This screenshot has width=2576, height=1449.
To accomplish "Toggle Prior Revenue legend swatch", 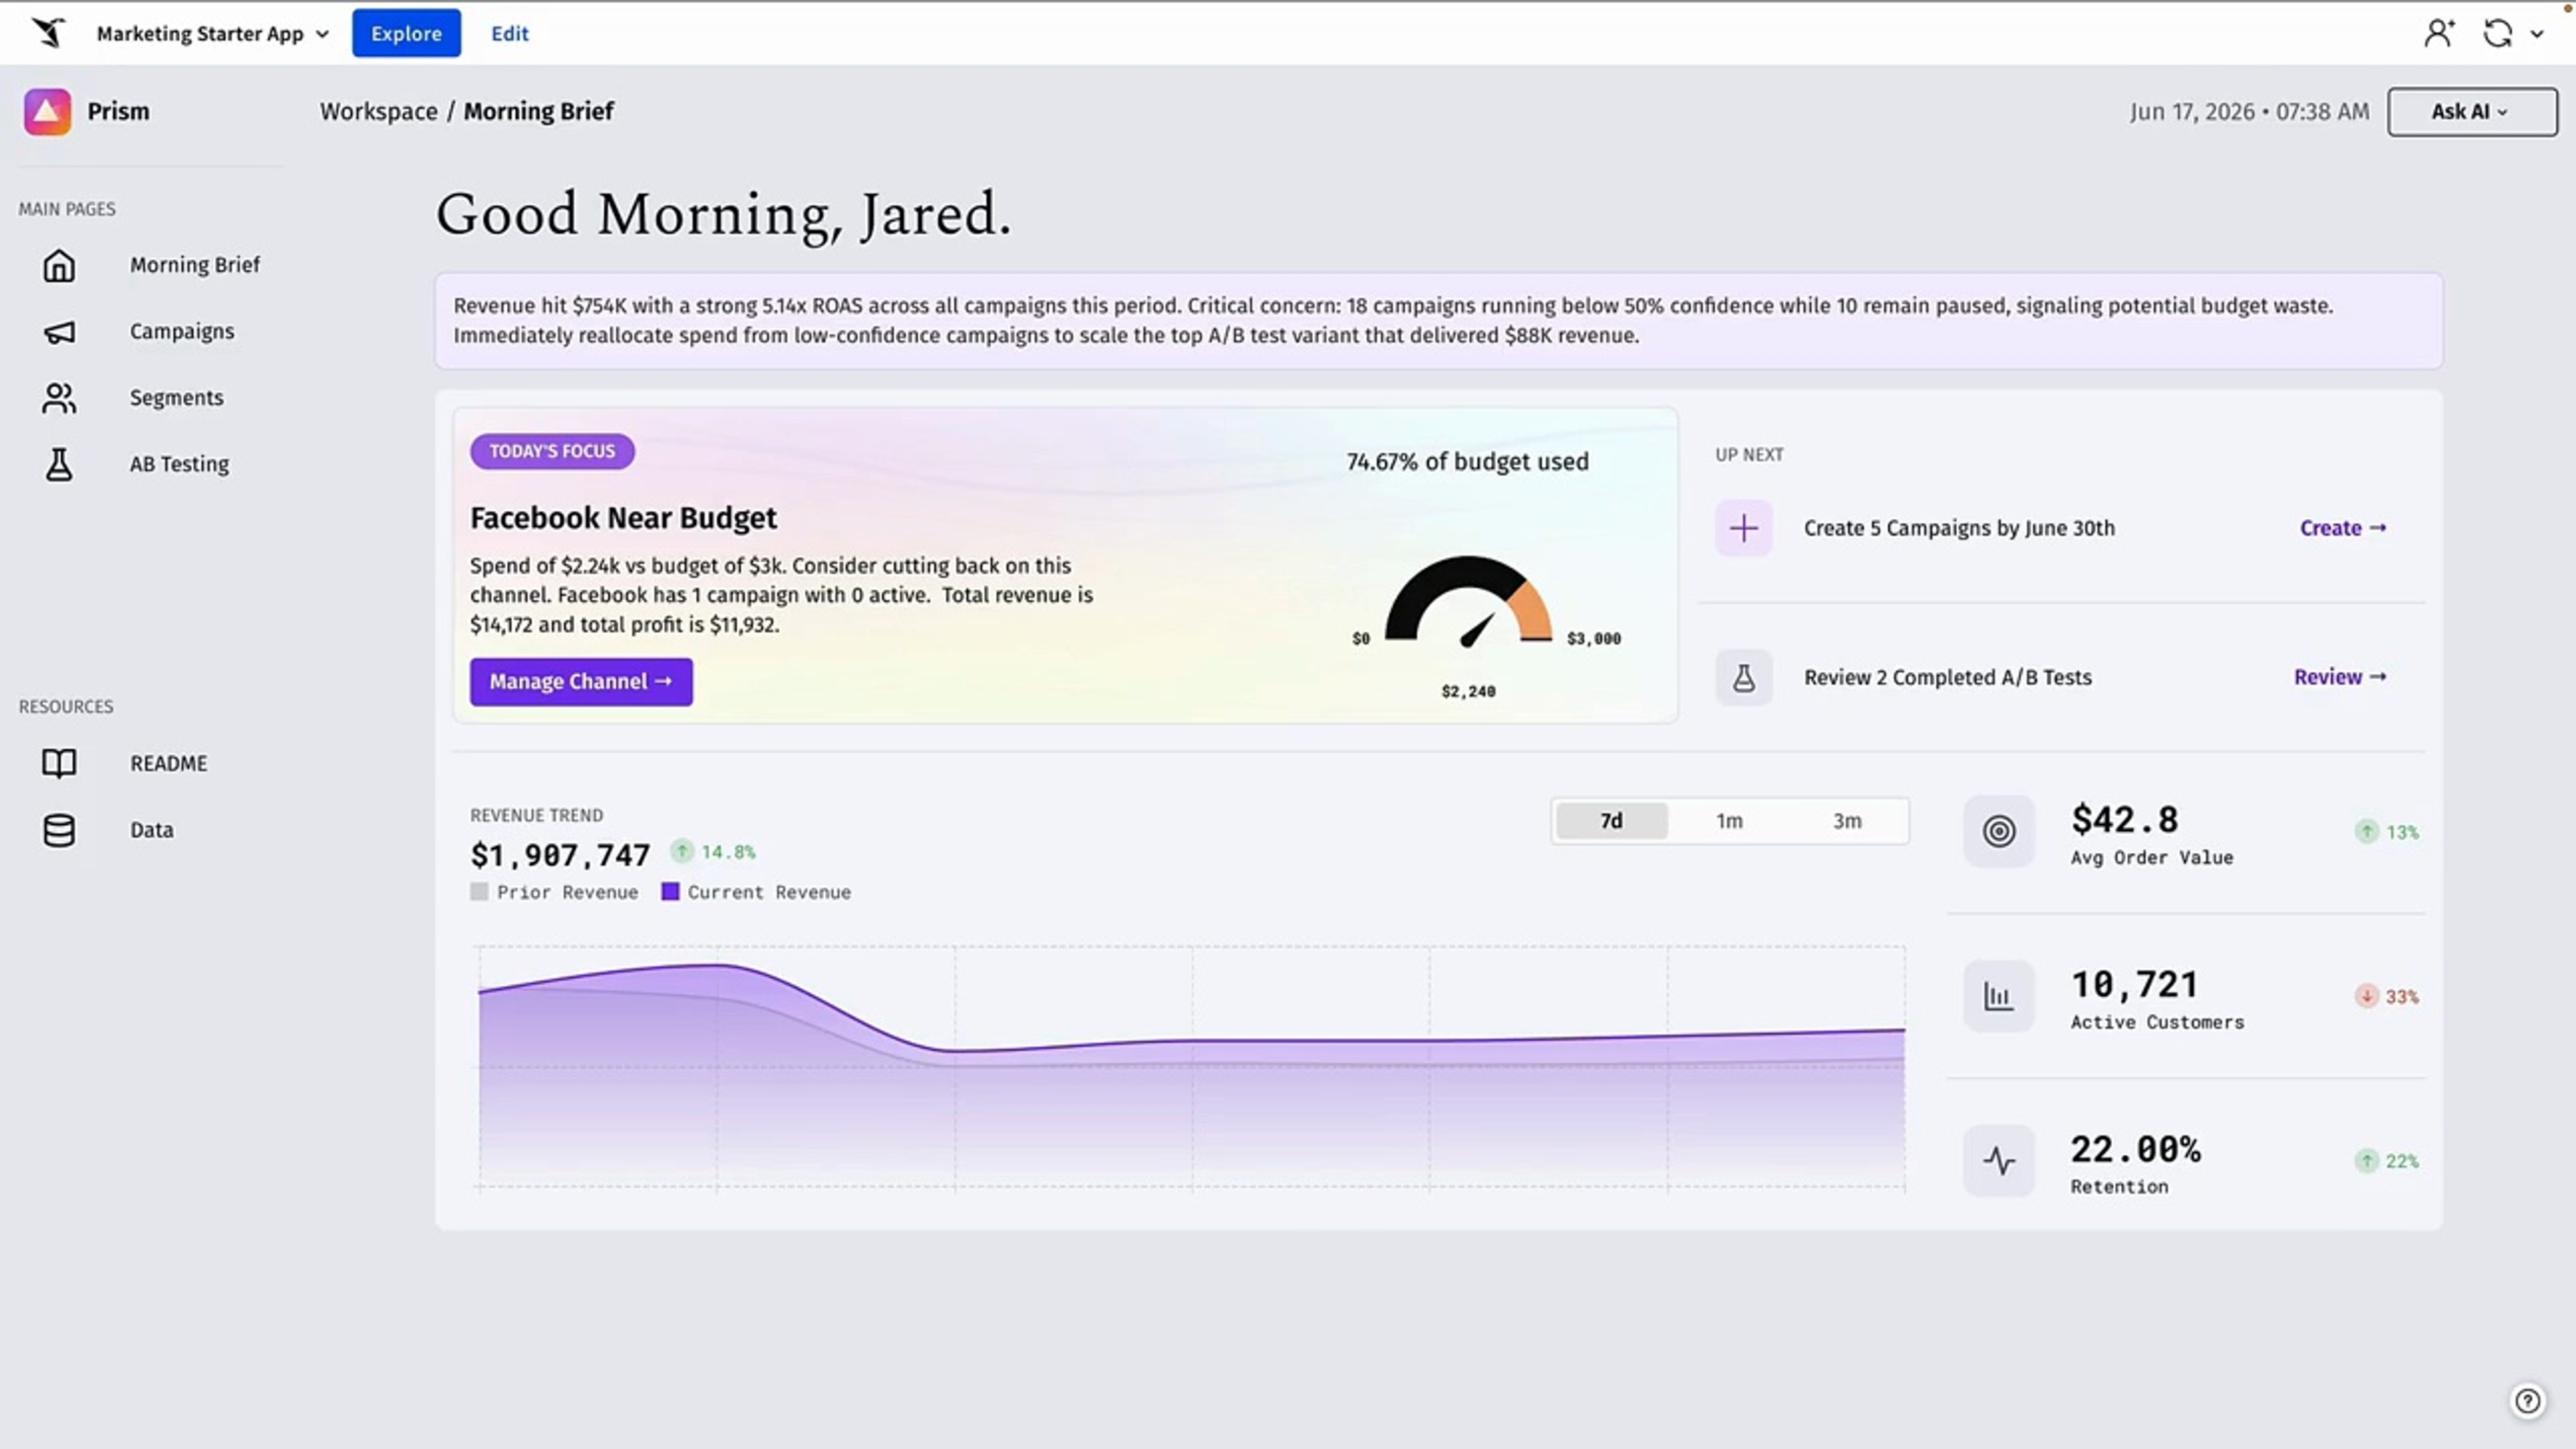I will (x=479, y=892).
